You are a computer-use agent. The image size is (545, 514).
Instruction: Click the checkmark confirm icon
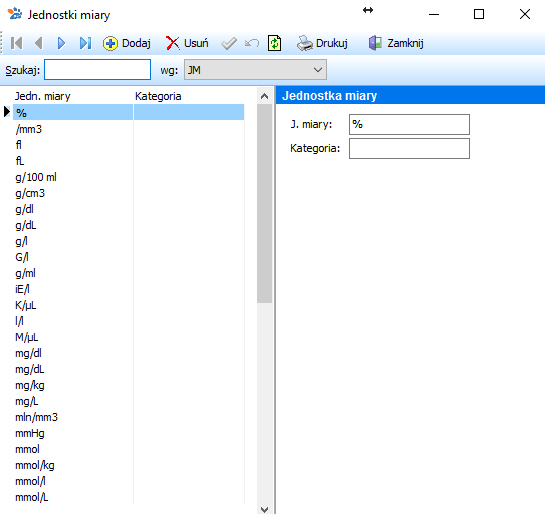tap(229, 43)
